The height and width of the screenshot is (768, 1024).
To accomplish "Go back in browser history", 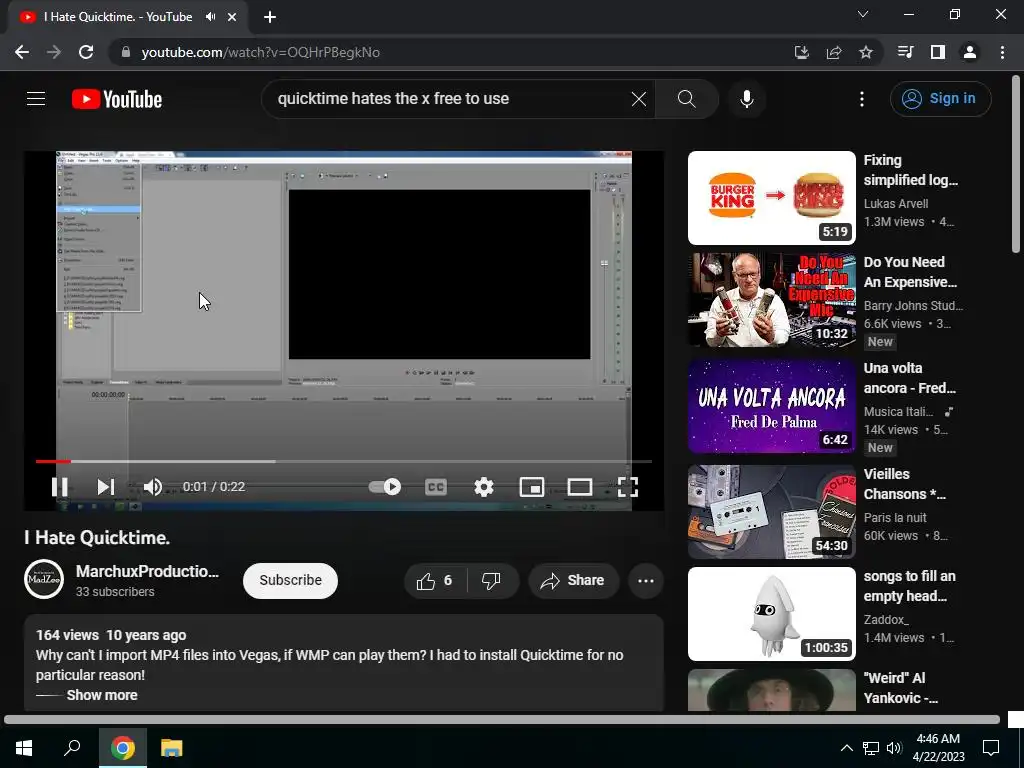I will click(22, 52).
